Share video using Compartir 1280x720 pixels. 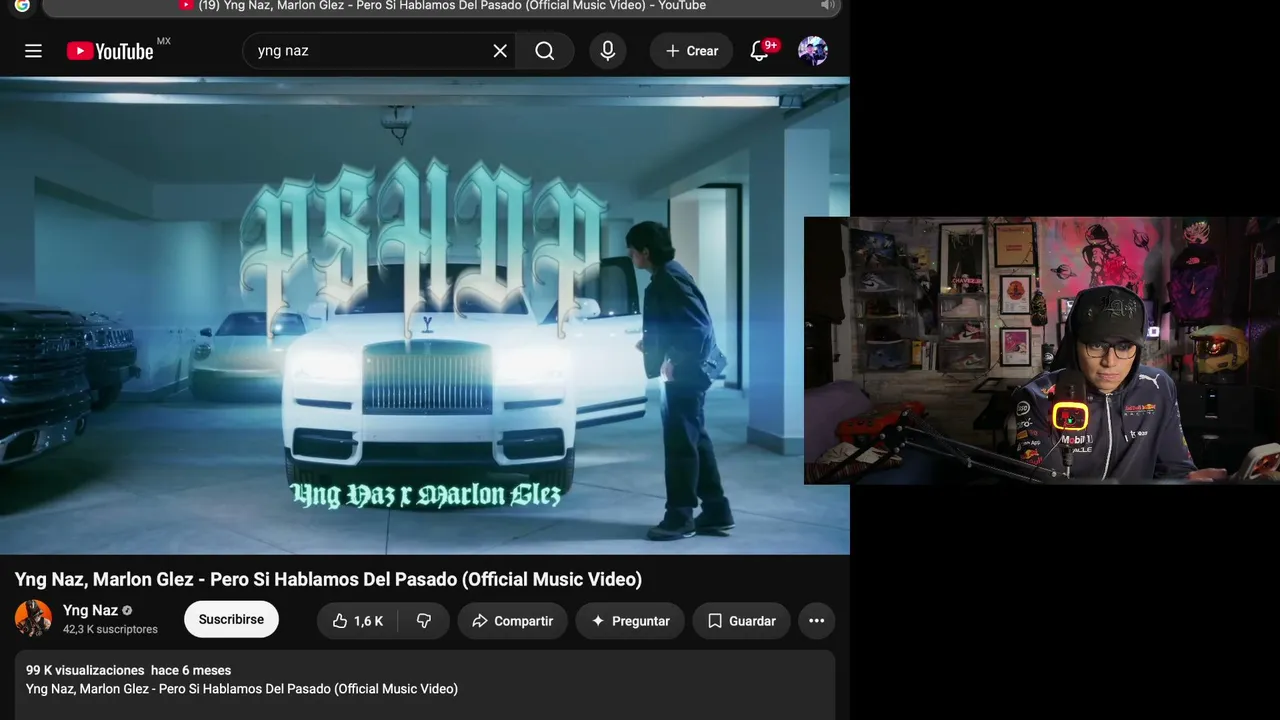click(512, 621)
